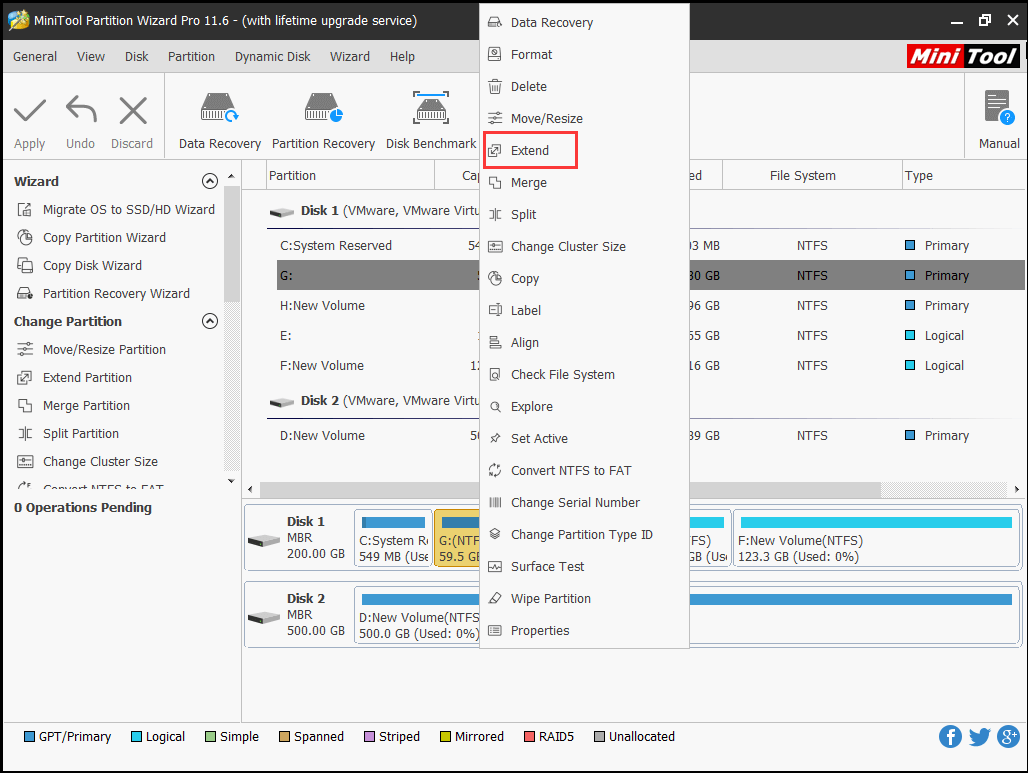This screenshot has height=773, width=1028.
Task: Click Partition Recovery Wizard sidebar icon
Action: pos(25,294)
